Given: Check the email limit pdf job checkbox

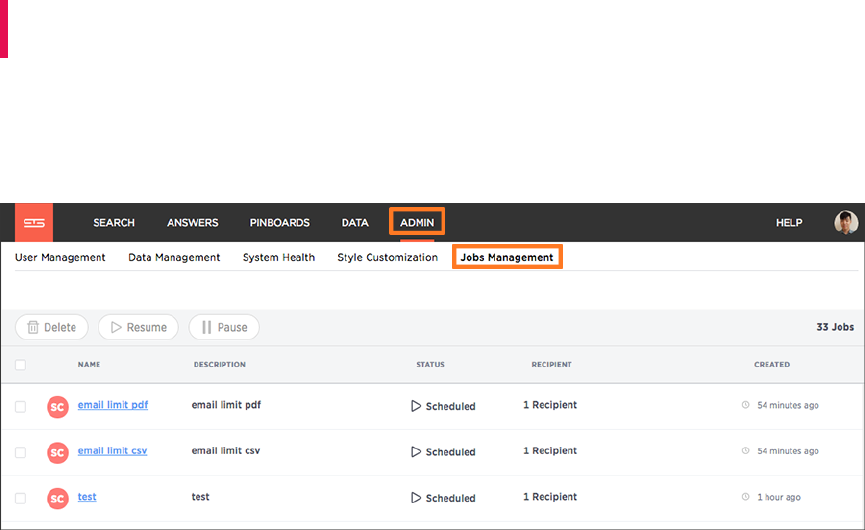Looking at the screenshot, I should point(20,406).
